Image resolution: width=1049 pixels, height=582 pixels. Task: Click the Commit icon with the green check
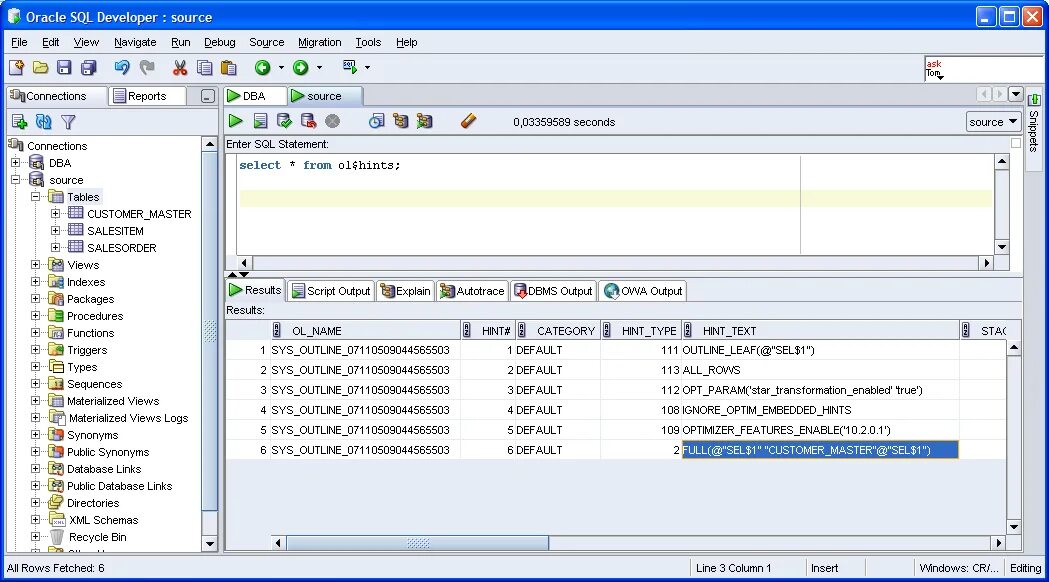coord(284,120)
